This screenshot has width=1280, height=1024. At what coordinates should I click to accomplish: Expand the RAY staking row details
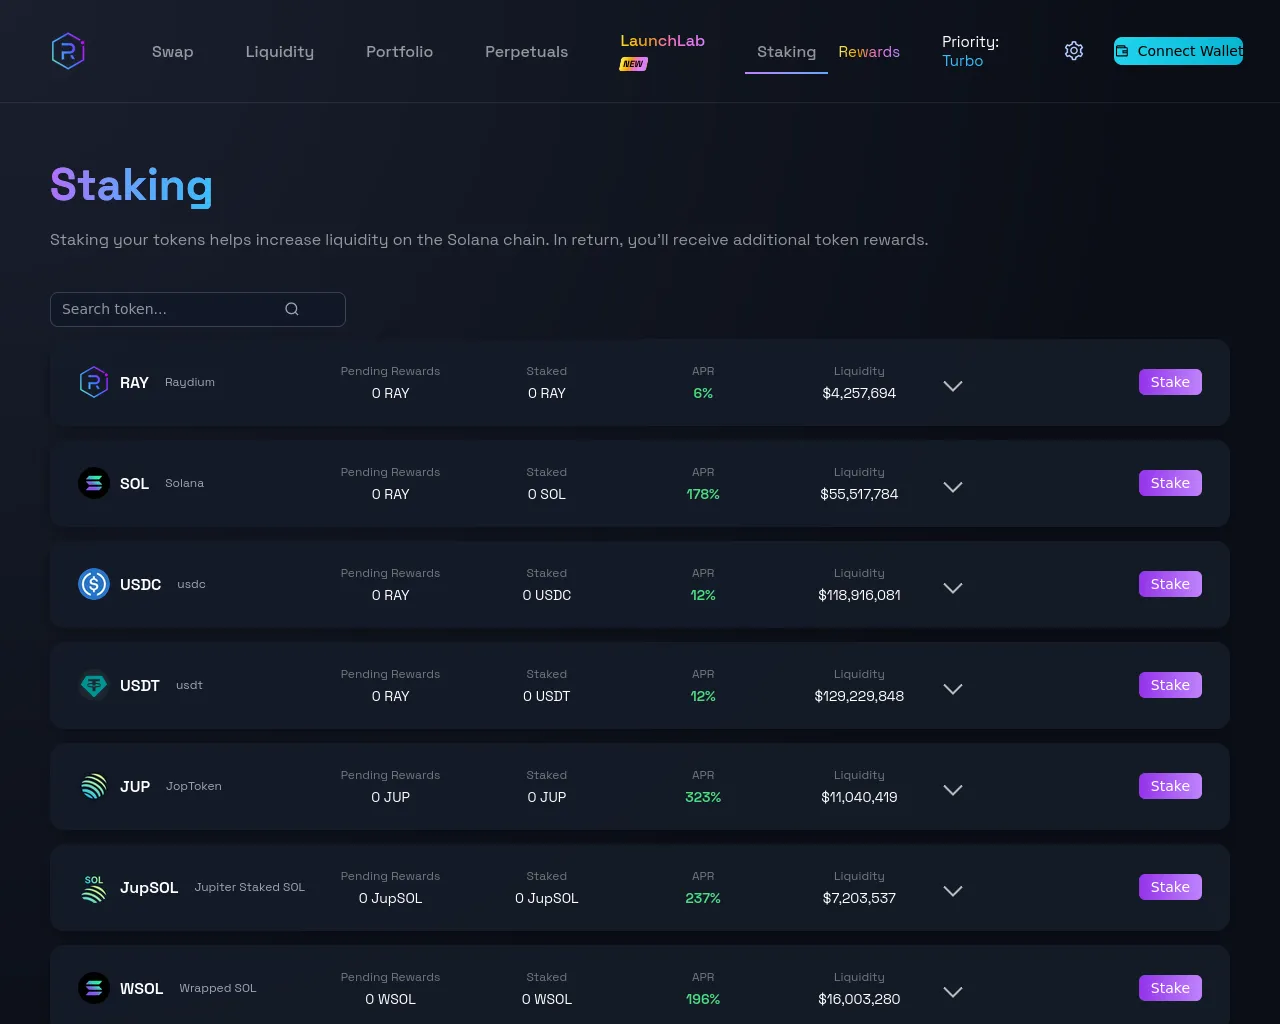pyautogui.click(x=953, y=386)
